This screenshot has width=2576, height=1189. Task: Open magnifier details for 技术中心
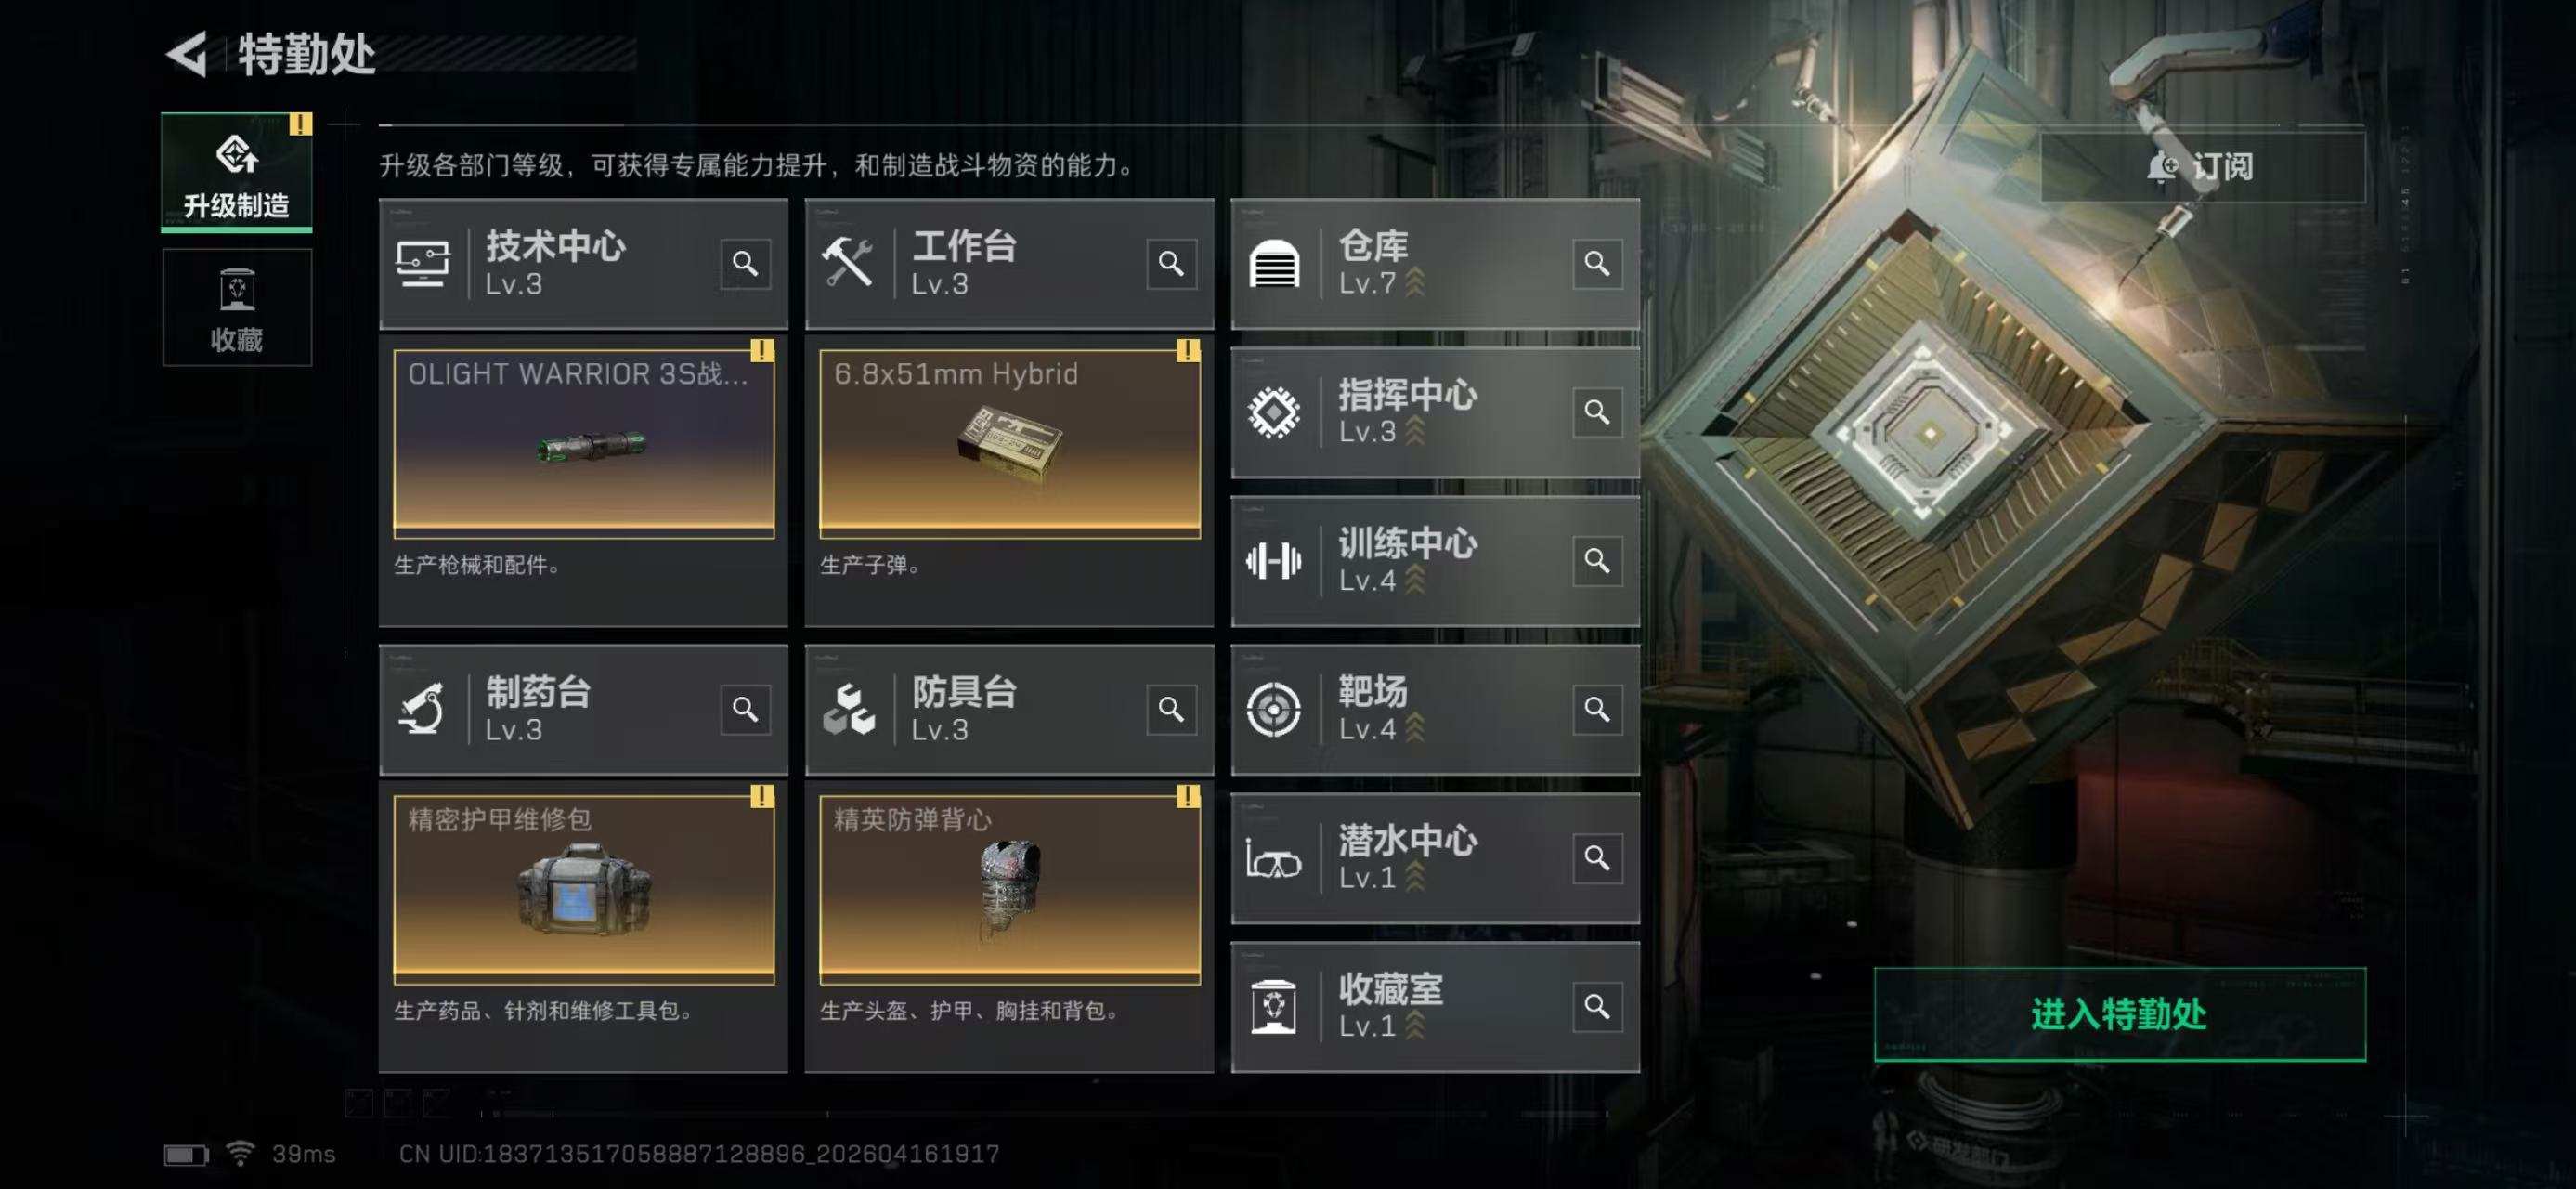[745, 264]
